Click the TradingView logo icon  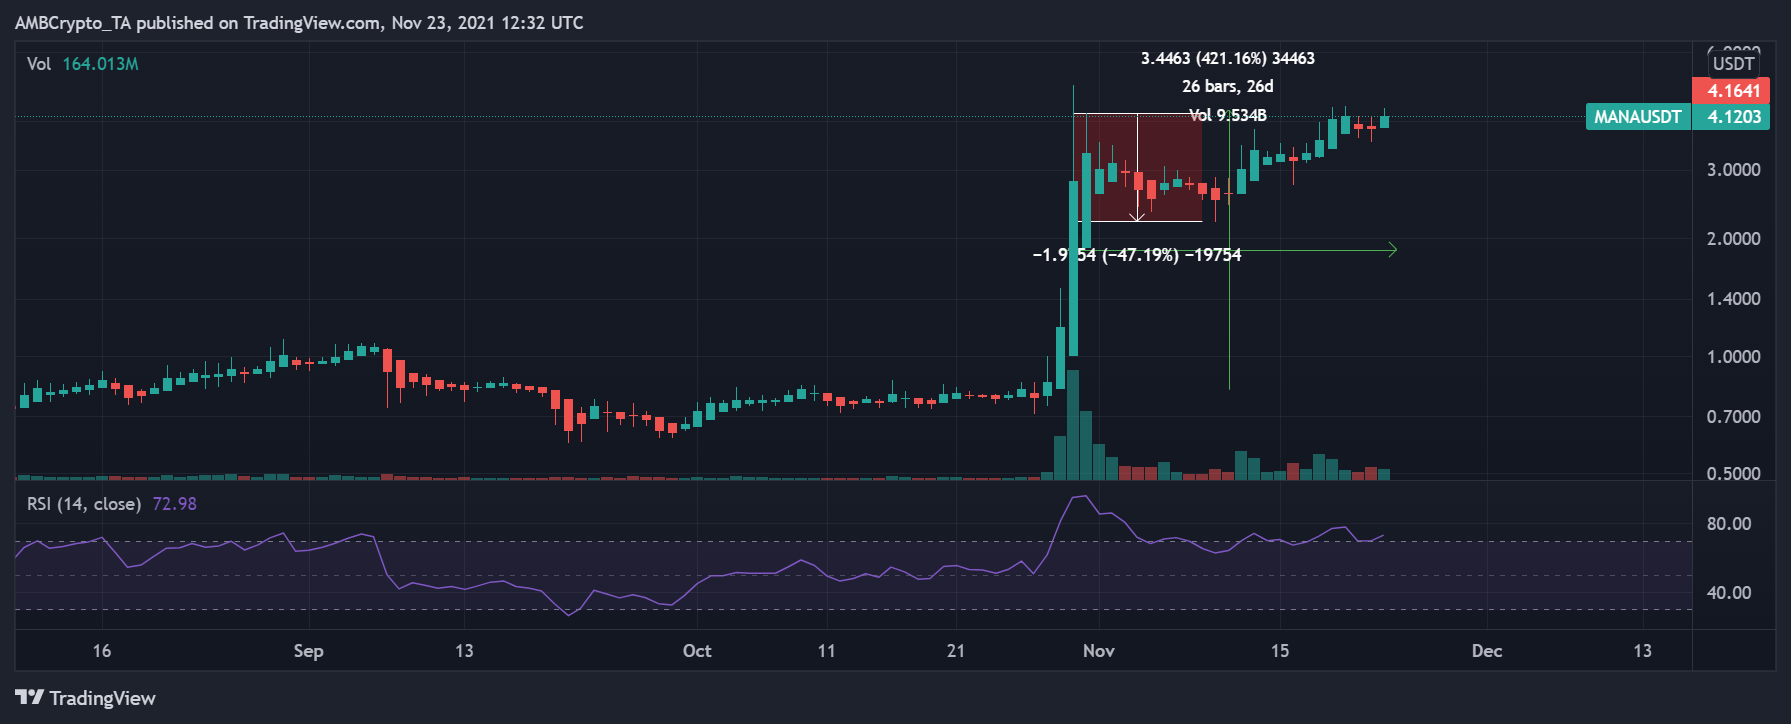29,697
